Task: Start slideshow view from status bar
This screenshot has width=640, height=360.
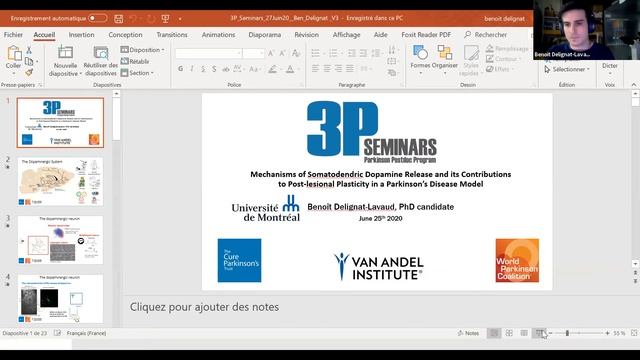Action: point(539,333)
